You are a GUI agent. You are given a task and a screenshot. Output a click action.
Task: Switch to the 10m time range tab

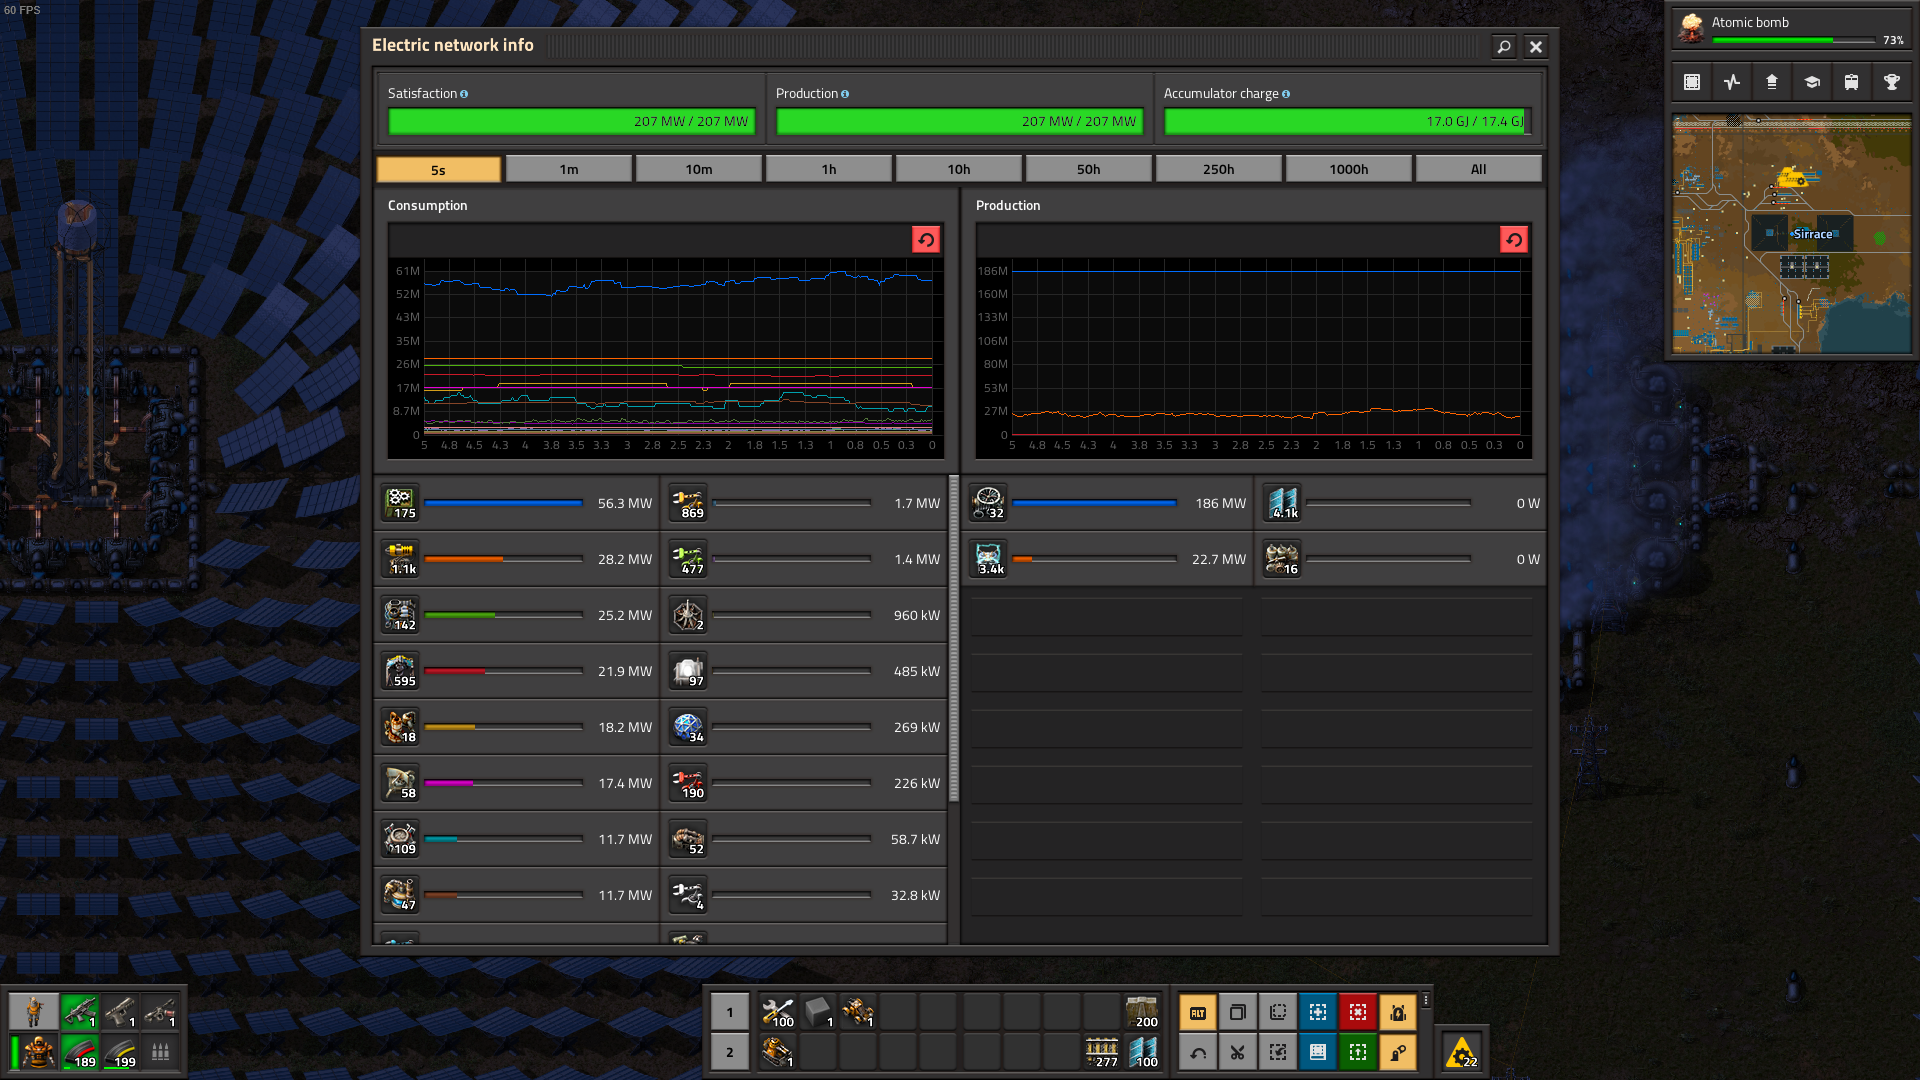(x=699, y=169)
